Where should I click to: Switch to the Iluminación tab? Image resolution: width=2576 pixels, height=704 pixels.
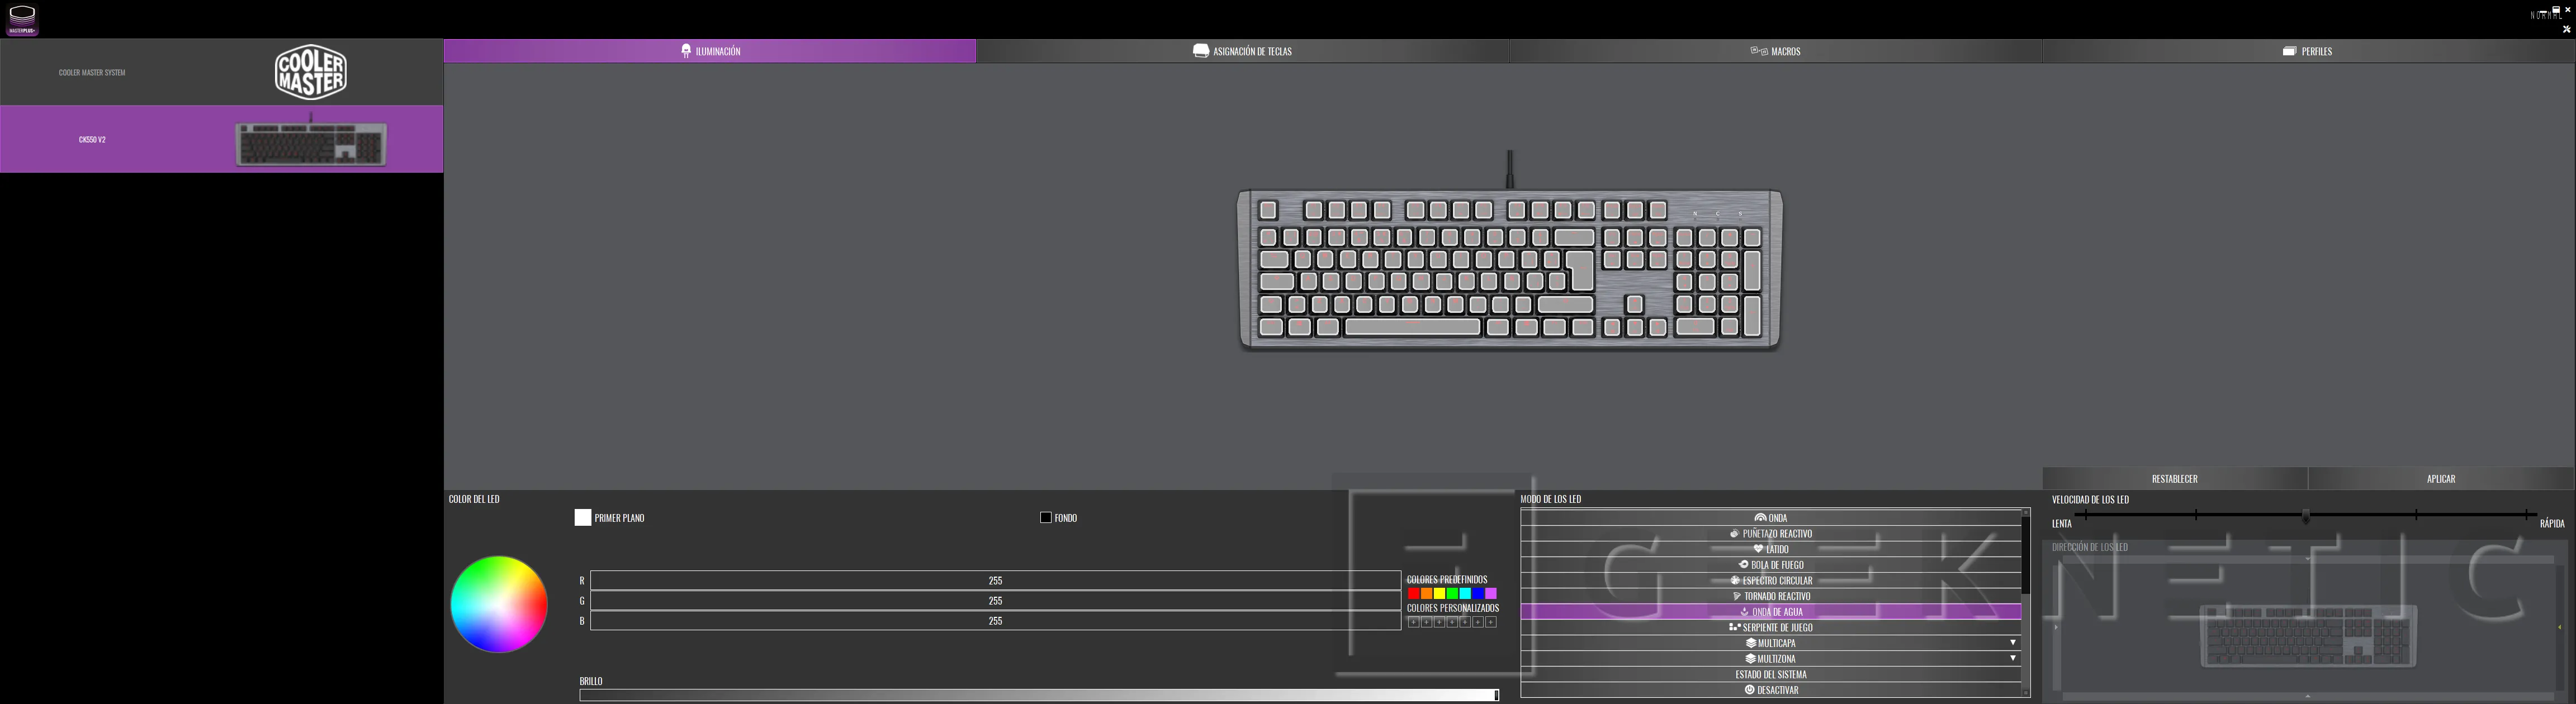pyautogui.click(x=710, y=51)
